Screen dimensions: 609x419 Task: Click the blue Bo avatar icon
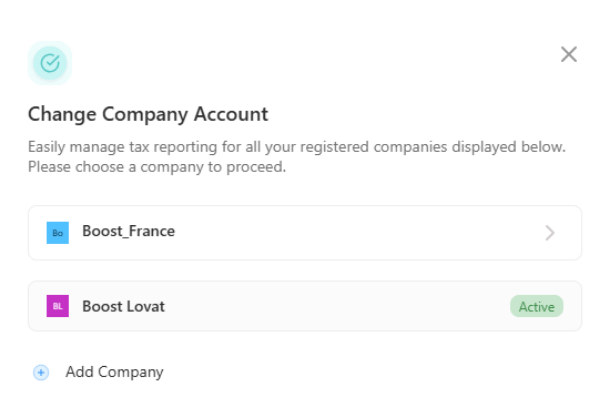(57, 233)
